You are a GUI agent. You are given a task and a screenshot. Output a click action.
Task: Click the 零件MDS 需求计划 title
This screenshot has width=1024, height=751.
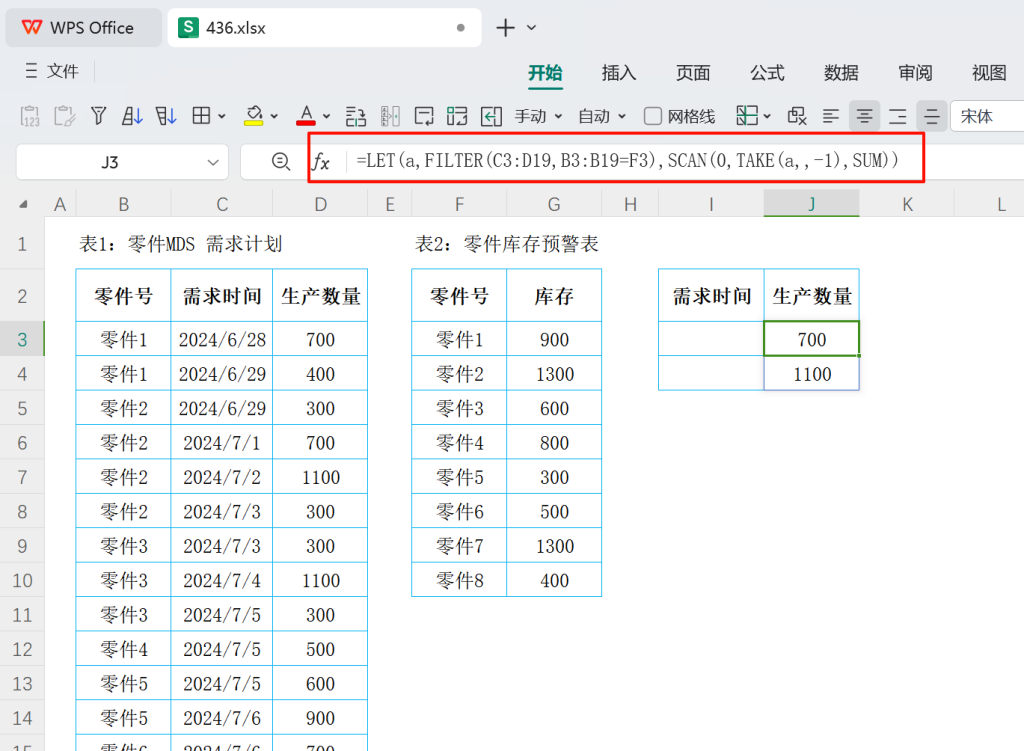[205, 244]
